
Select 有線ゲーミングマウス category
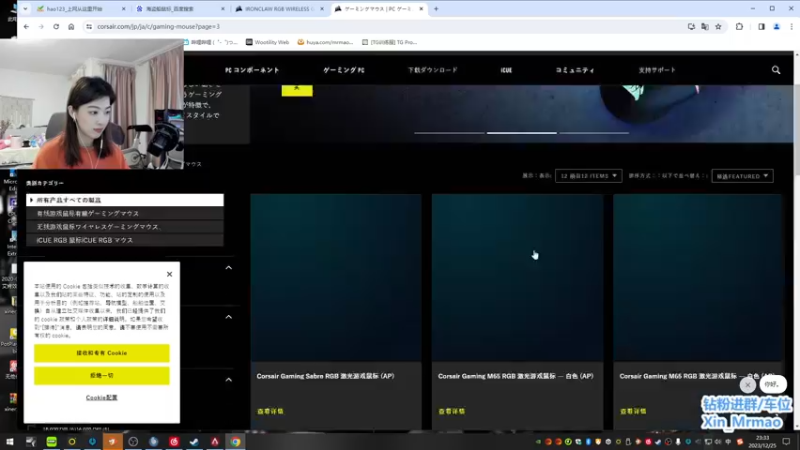coord(125,213)
